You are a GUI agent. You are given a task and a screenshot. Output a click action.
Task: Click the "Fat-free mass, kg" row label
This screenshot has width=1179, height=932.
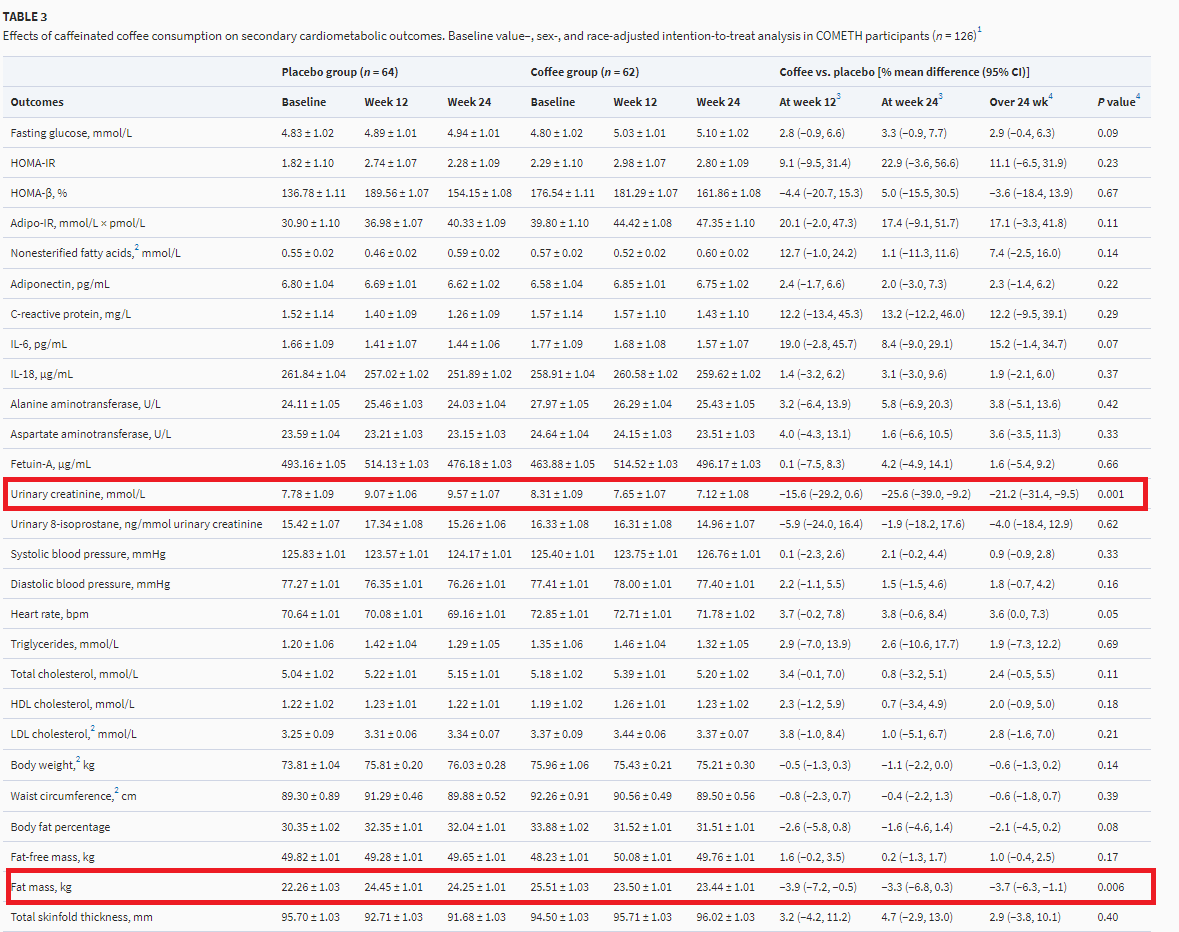(x=53, y=858)
